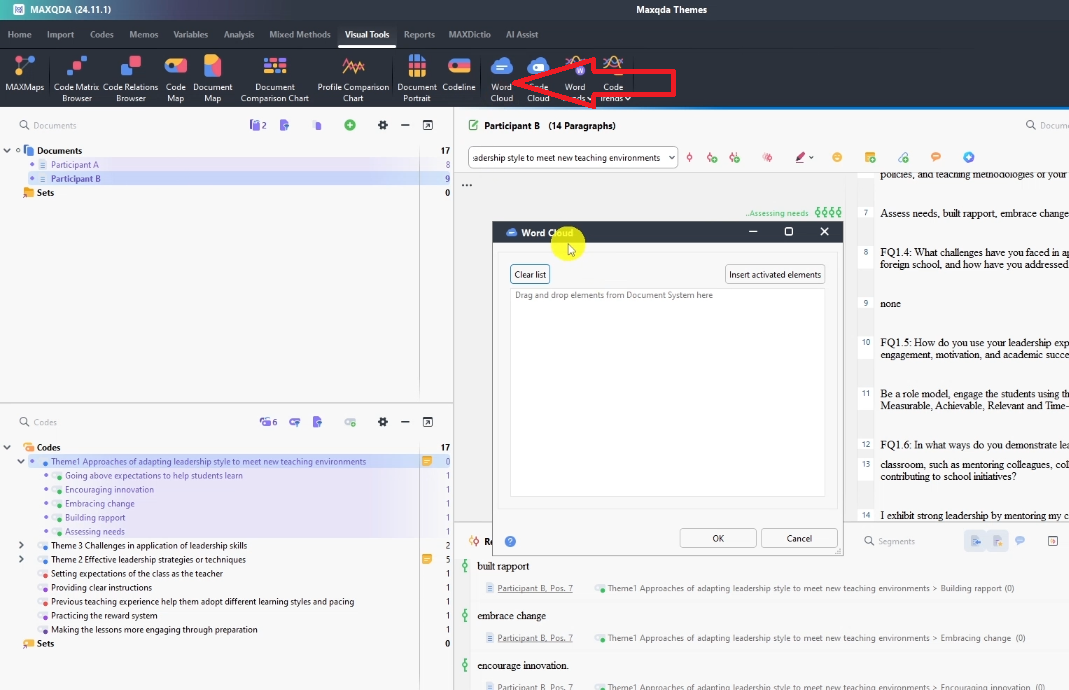Click the Word Cloud ribbon icon
Viewport: 1069px width, 690px height.
point(502,77)
